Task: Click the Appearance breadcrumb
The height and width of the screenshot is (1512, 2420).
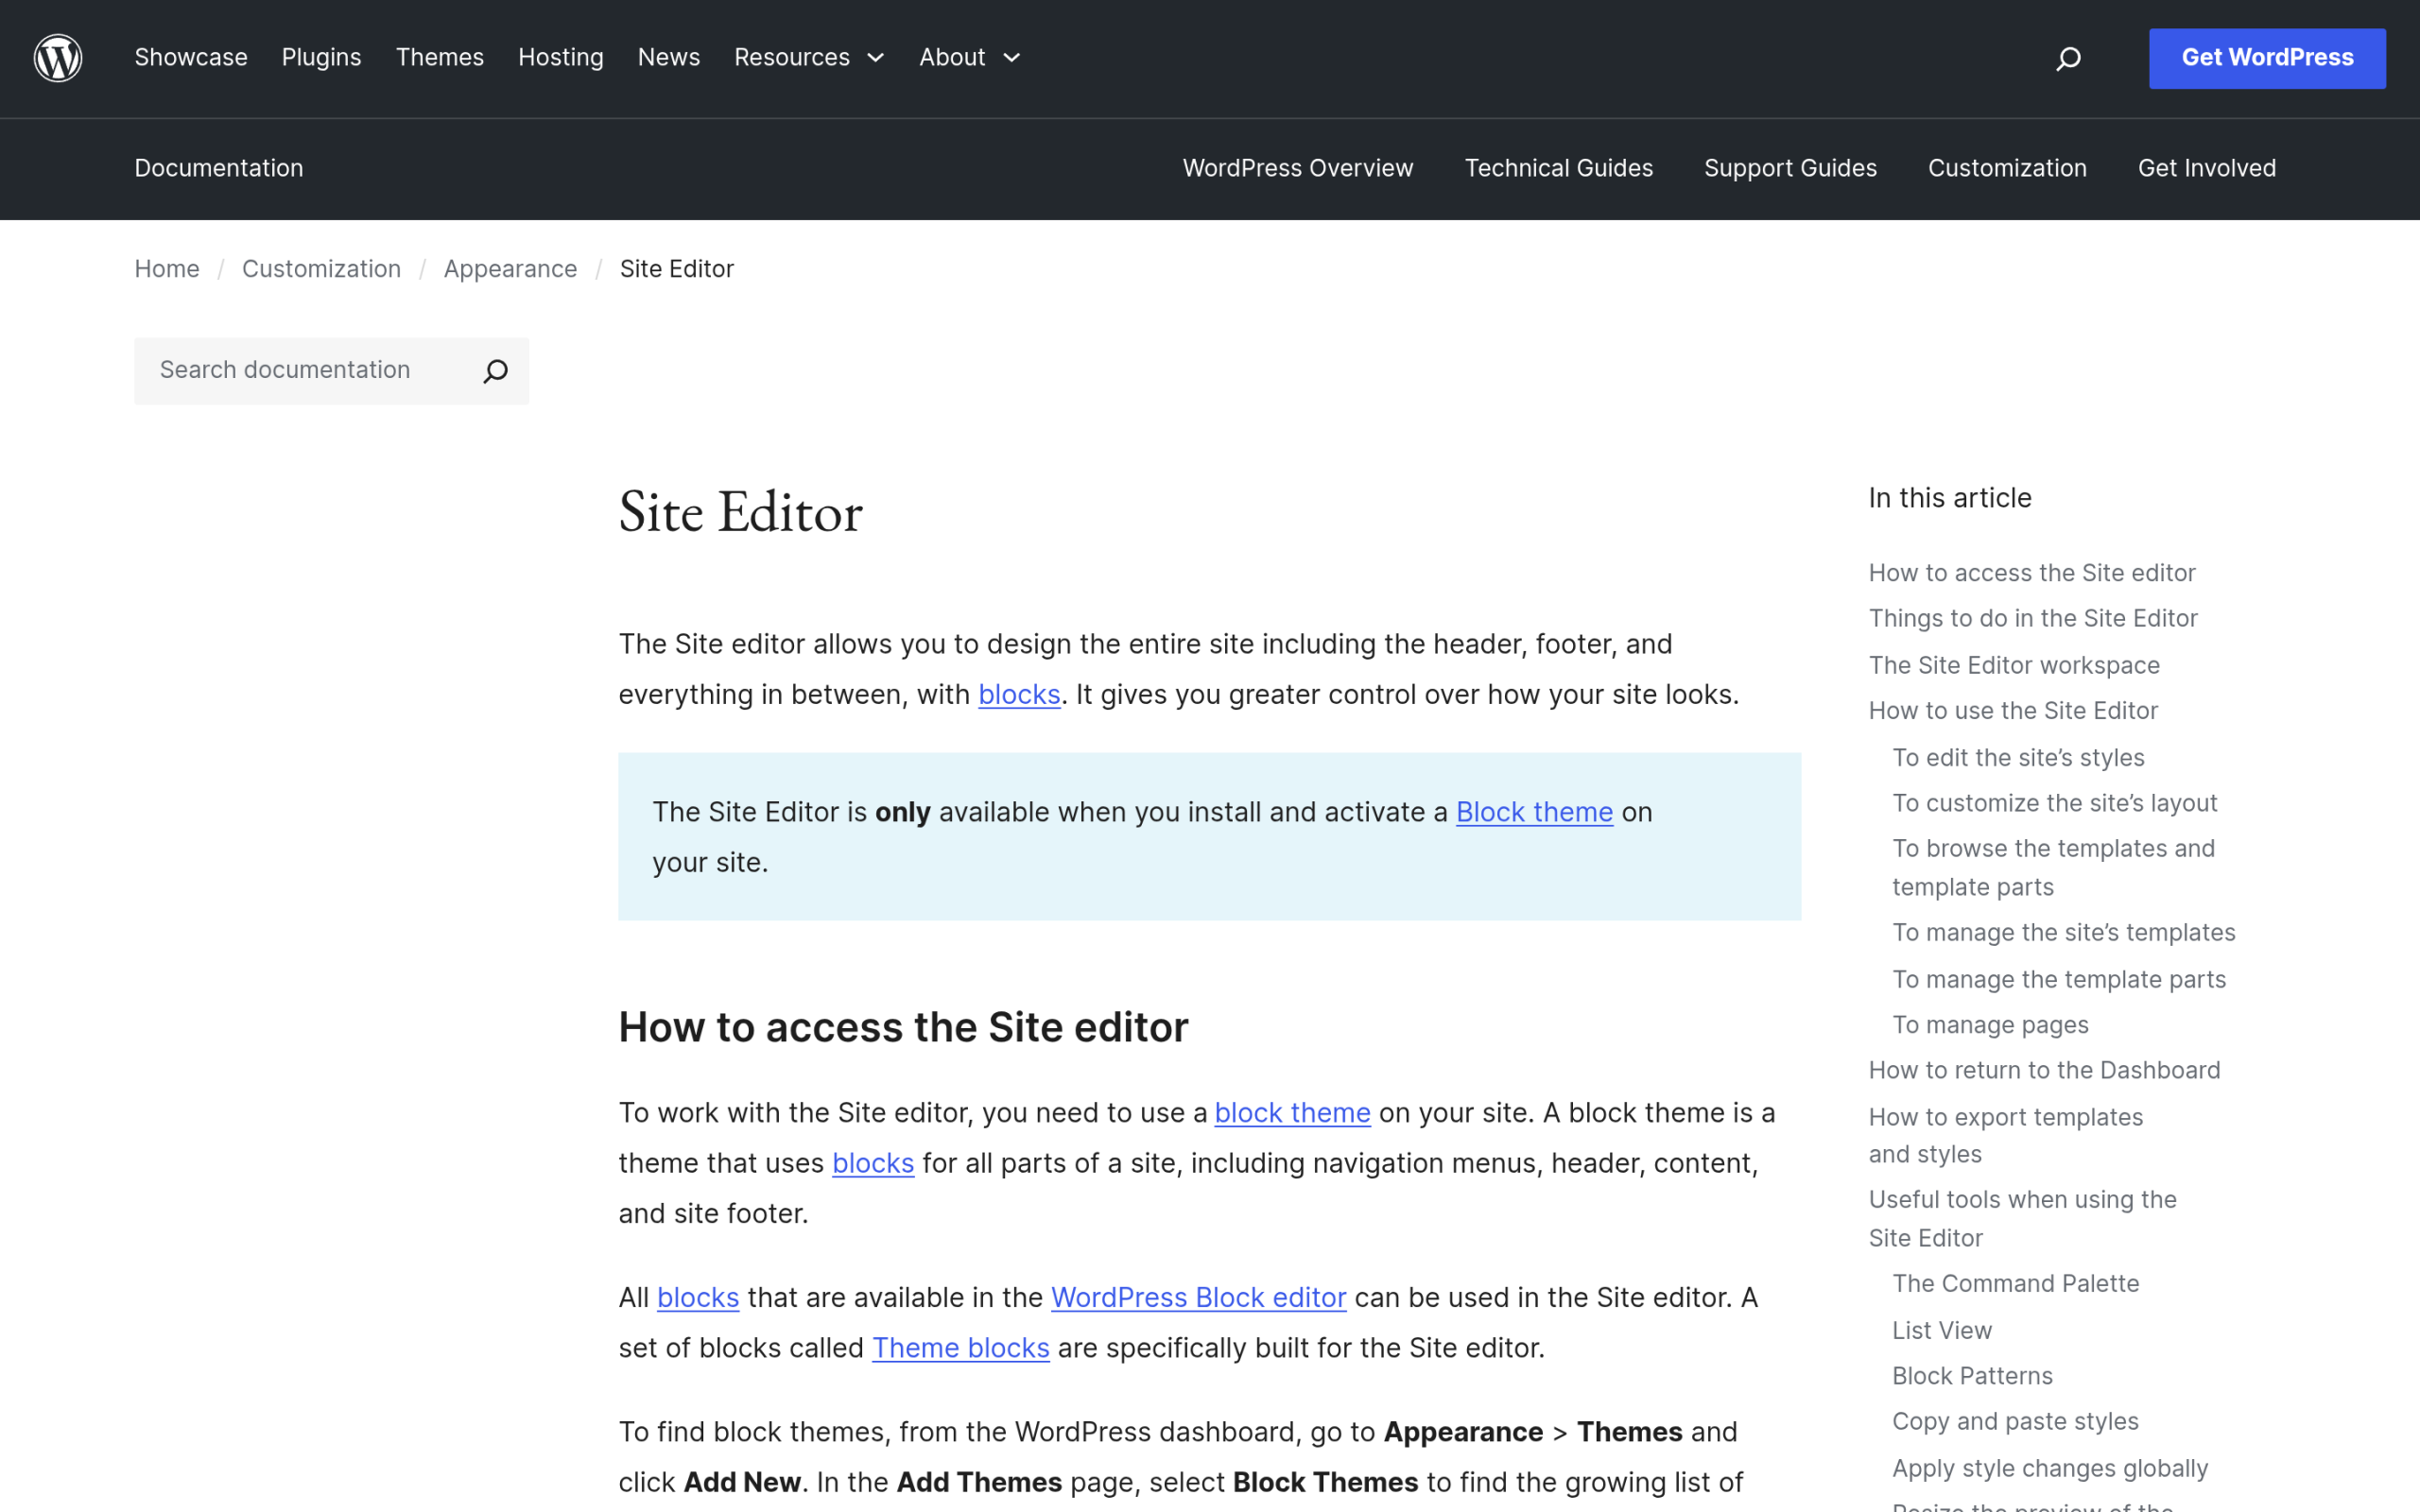Action: tap(510, 269)
